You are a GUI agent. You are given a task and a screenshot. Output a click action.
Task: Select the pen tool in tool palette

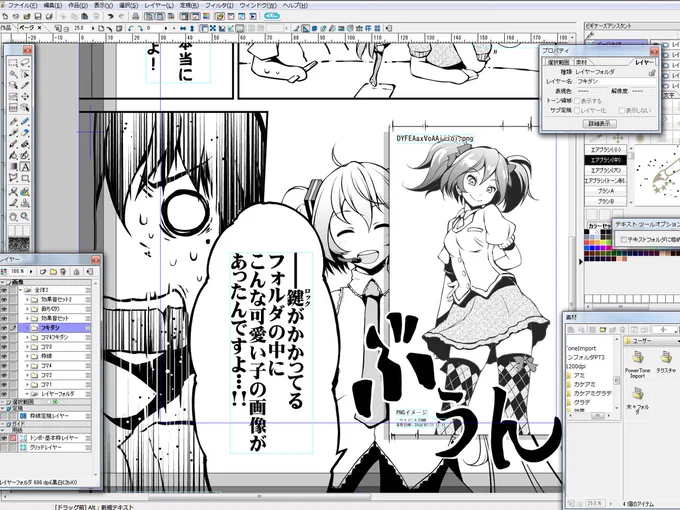coord(13,121)
